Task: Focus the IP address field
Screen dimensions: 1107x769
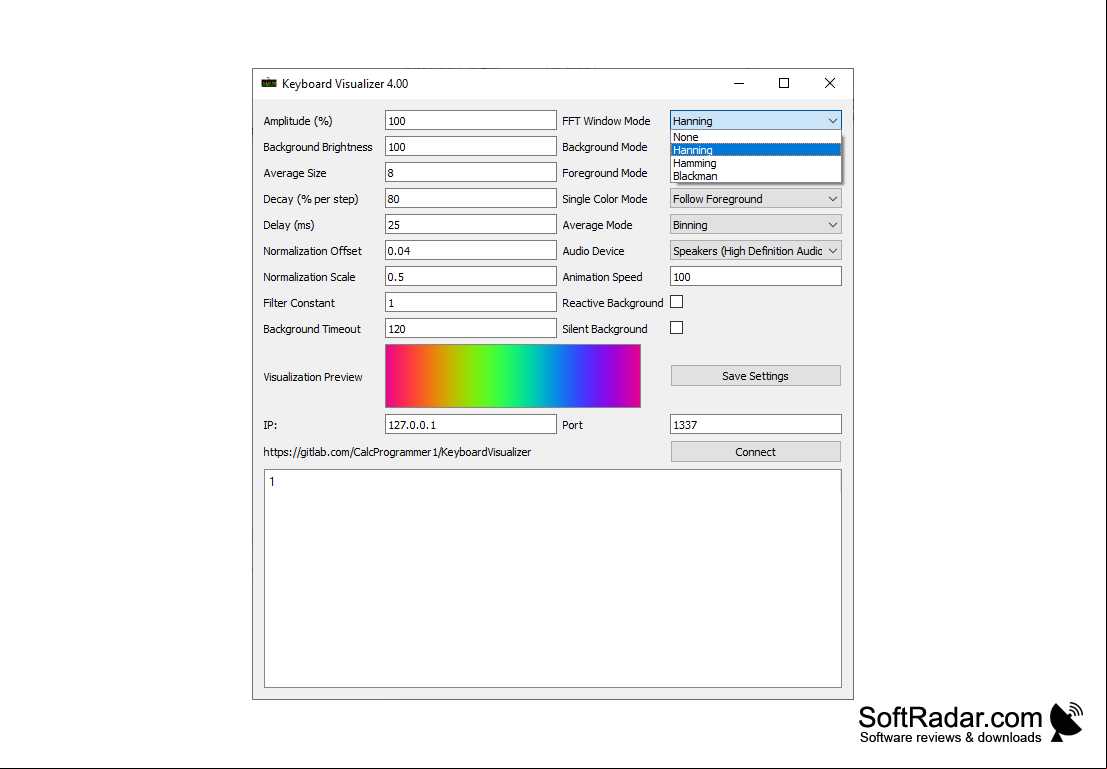Action: pos(470,424)
